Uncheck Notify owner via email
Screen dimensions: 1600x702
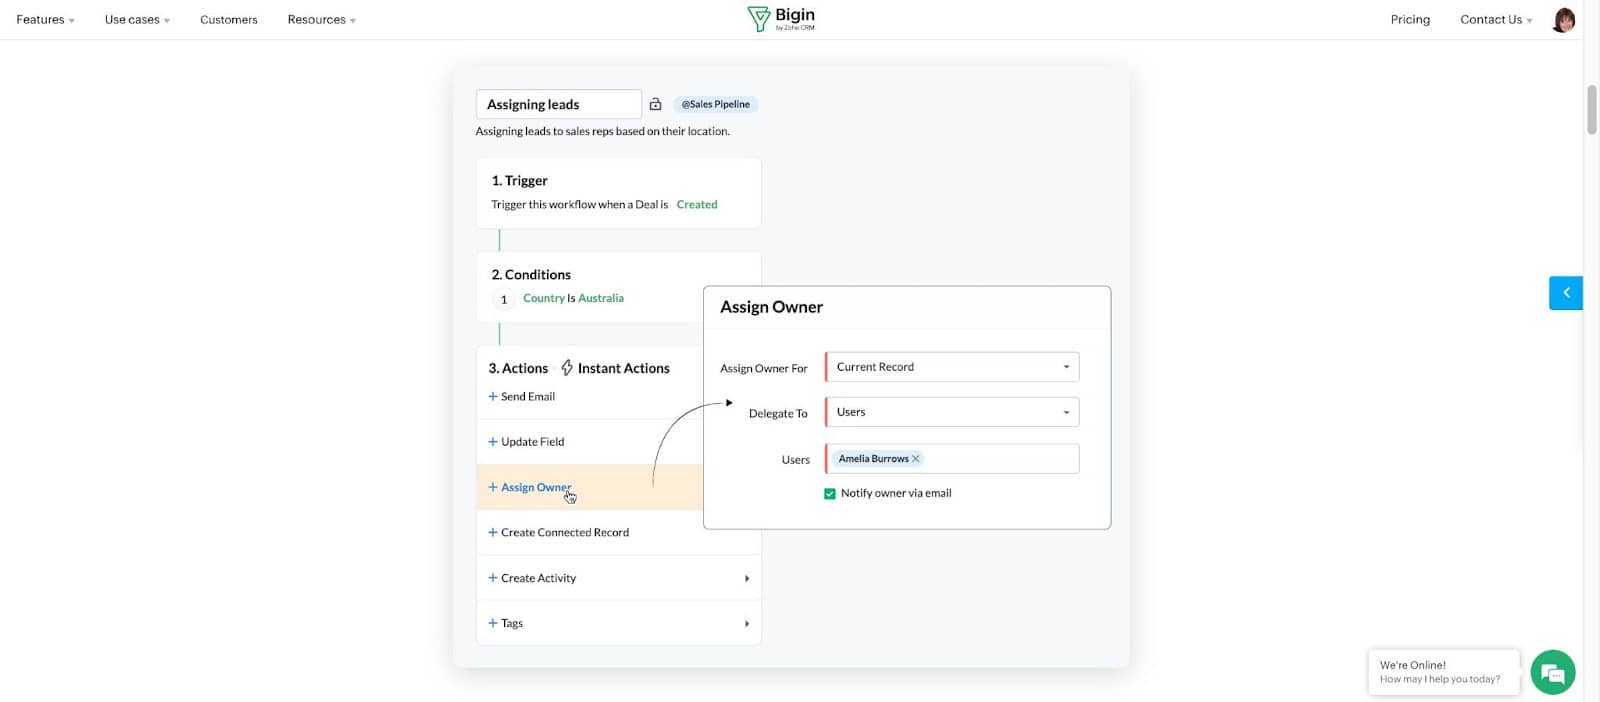click(x=829, y=493)
